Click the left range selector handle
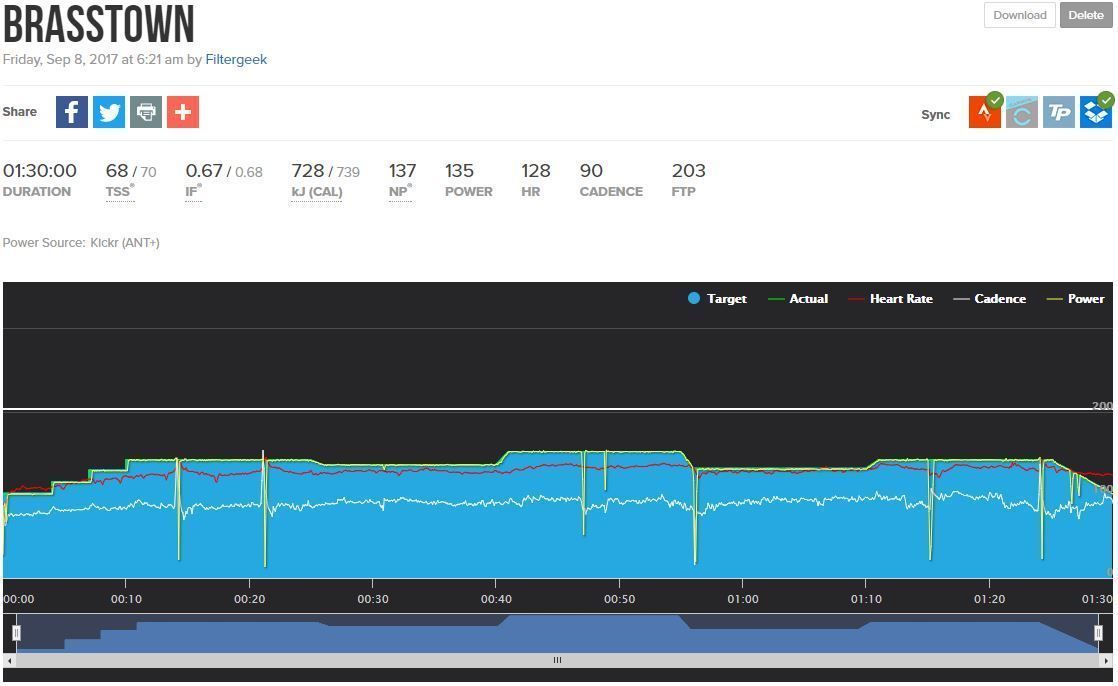Image resolution: width=1118 pixels, height=686 pixels. [17, 633]
